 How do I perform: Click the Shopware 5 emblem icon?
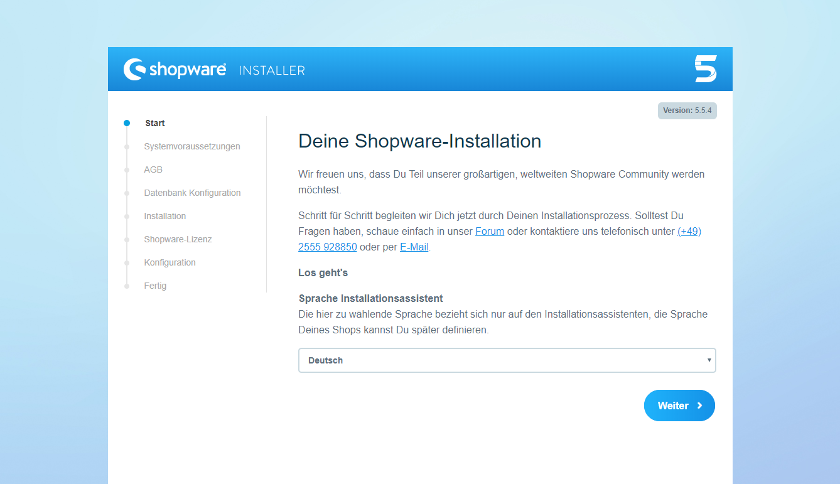(x=706, y=68)
